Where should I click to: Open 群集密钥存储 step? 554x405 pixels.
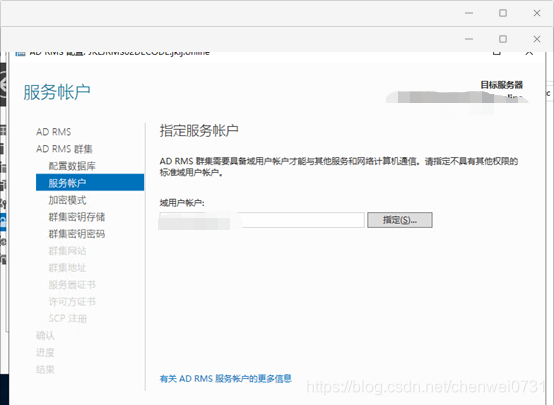(77, 217)
